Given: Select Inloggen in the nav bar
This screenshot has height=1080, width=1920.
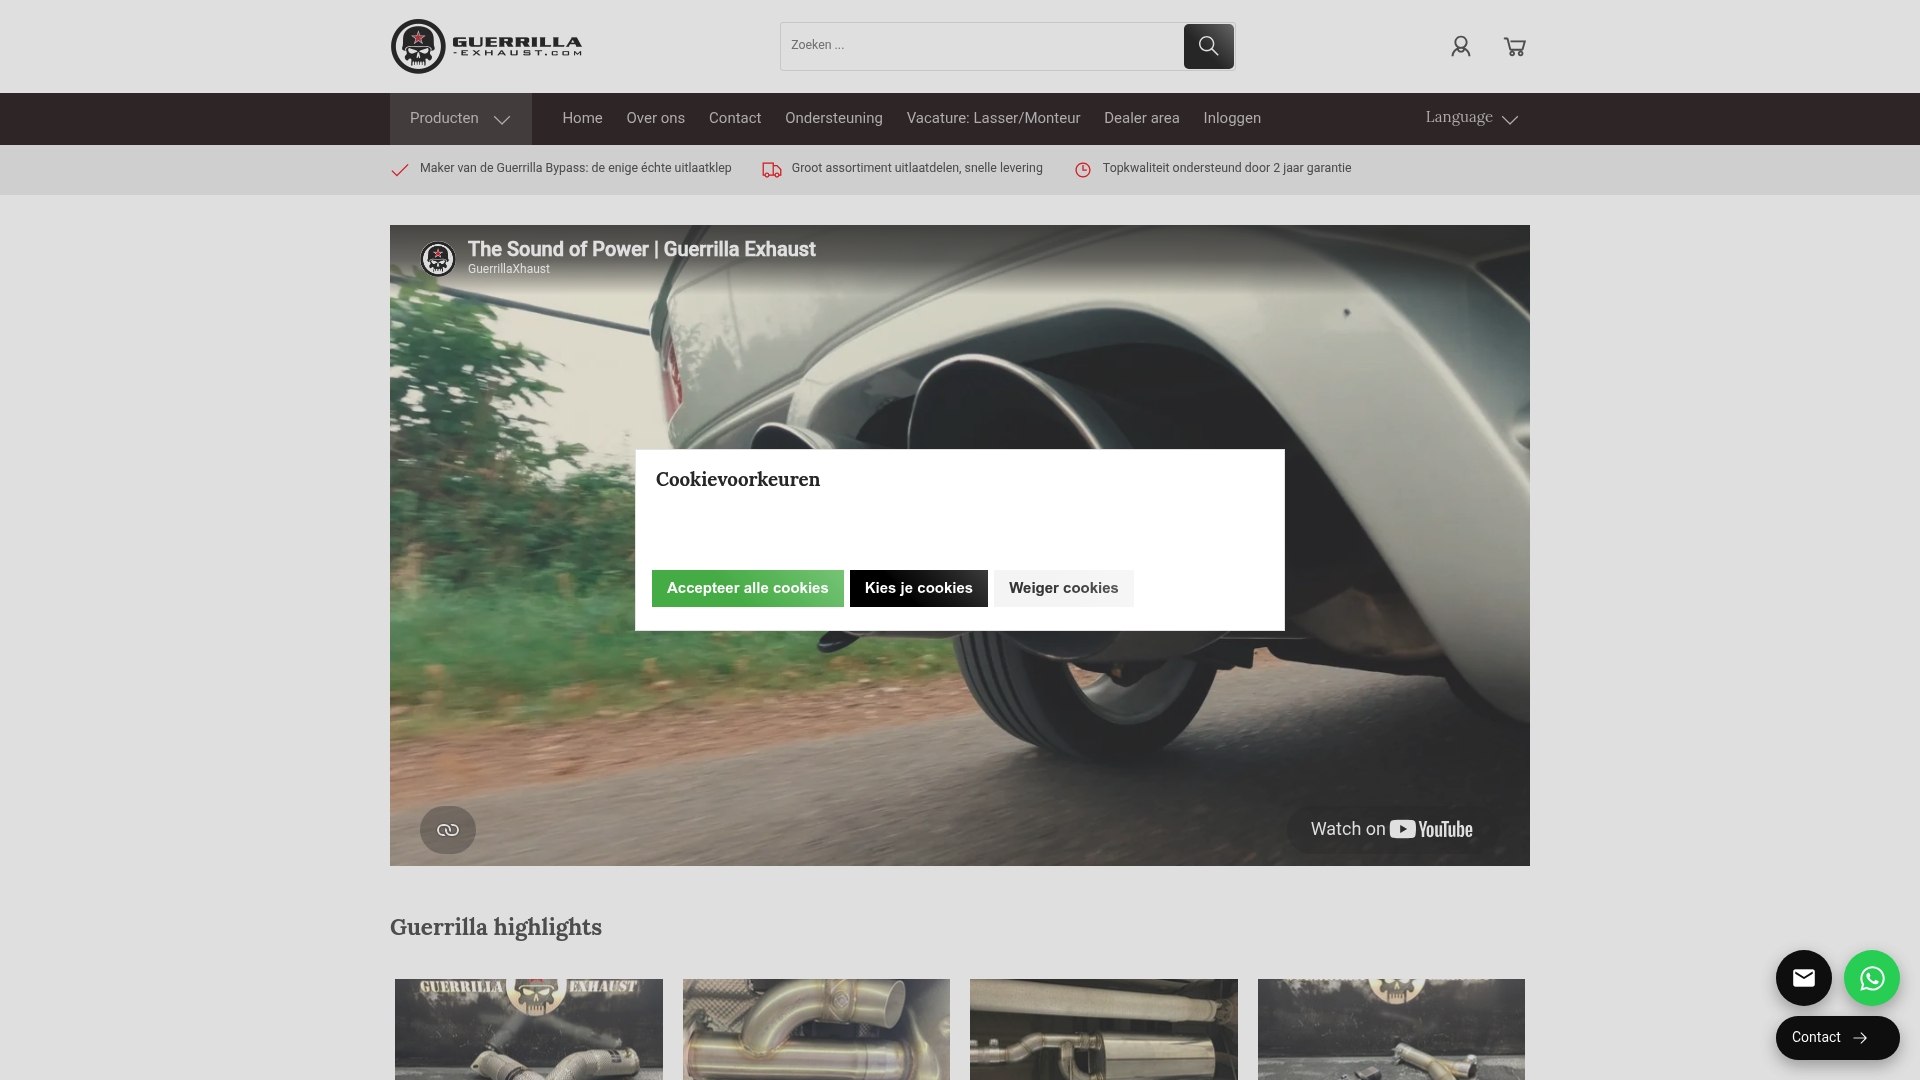Looking at the screenshot, I should [1232, 118].
